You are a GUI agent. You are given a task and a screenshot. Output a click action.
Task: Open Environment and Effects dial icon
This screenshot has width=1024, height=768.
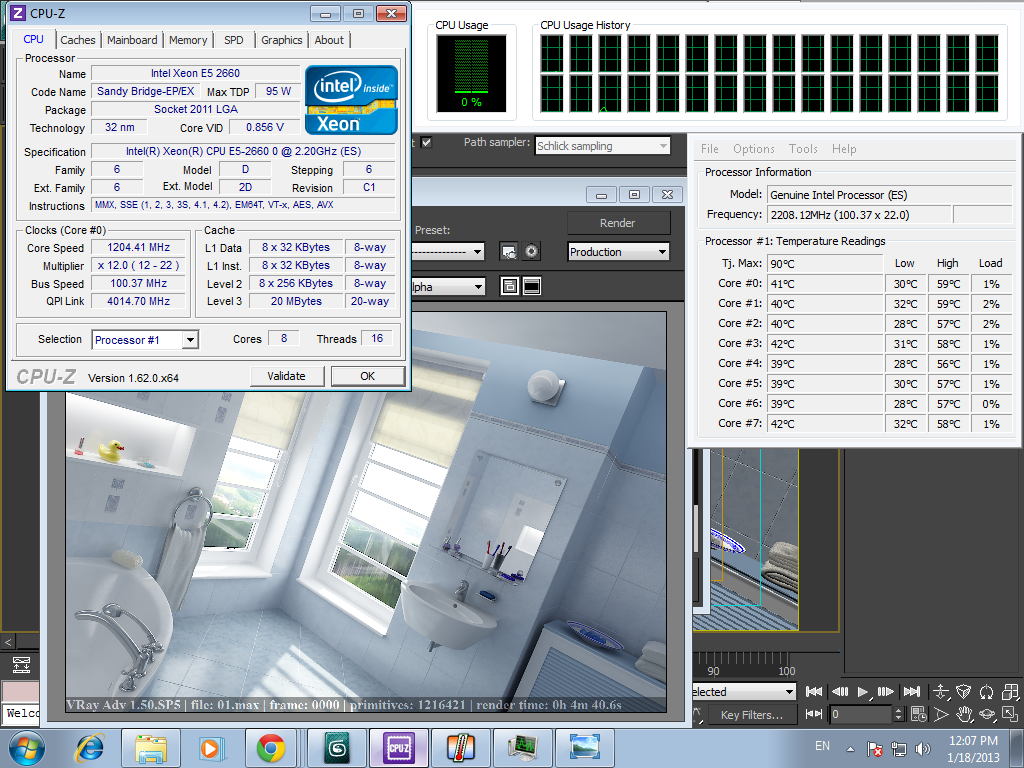(x=532, y=251)
